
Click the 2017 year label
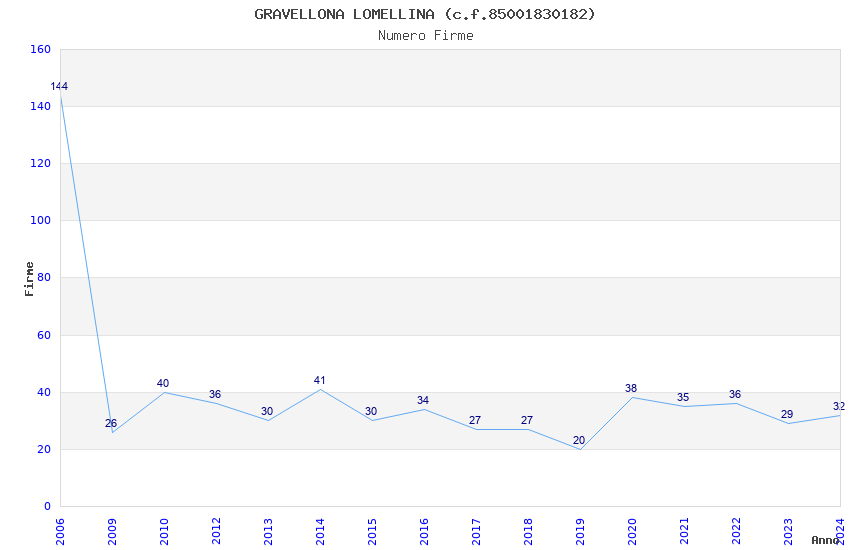click(476, 532)
